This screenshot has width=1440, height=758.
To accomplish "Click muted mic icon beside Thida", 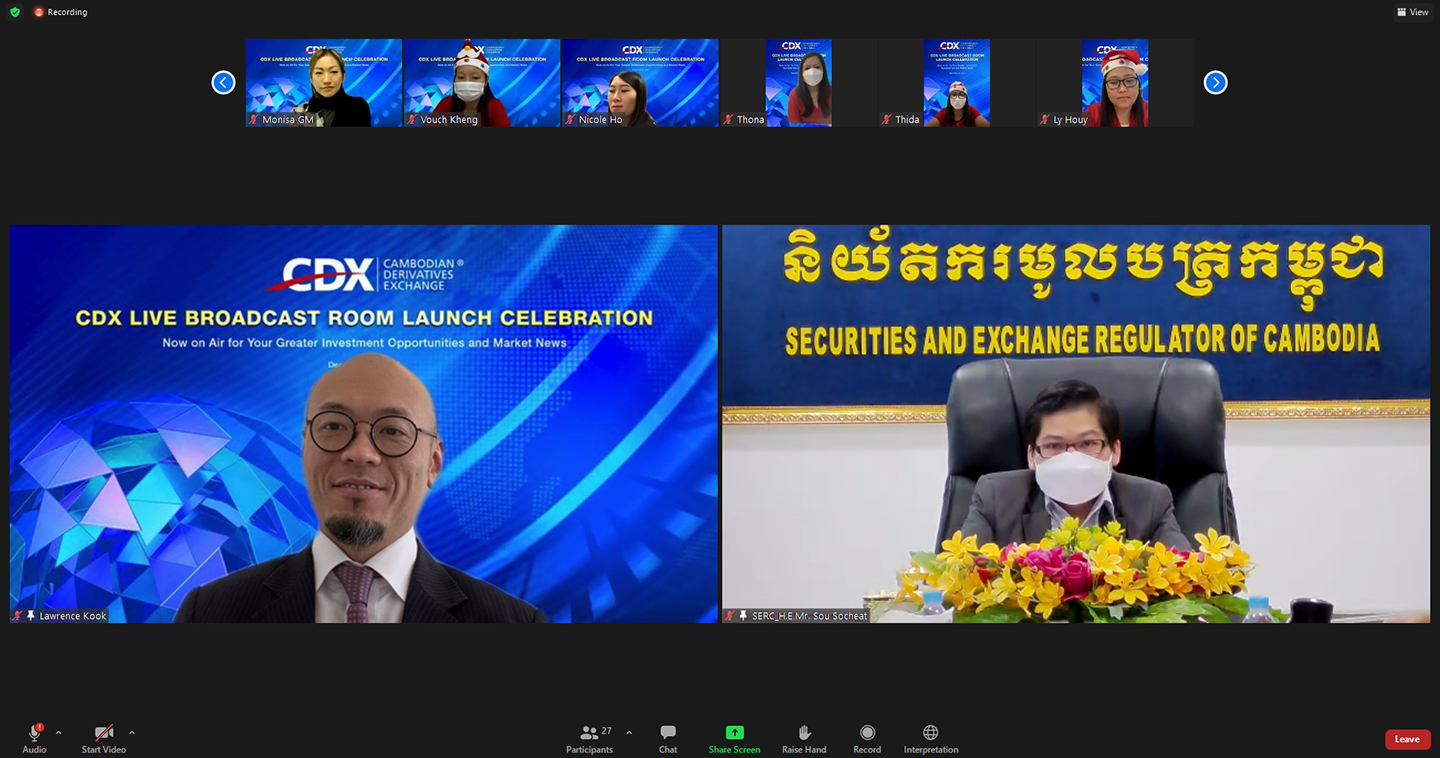I will [x=886, y=120].
